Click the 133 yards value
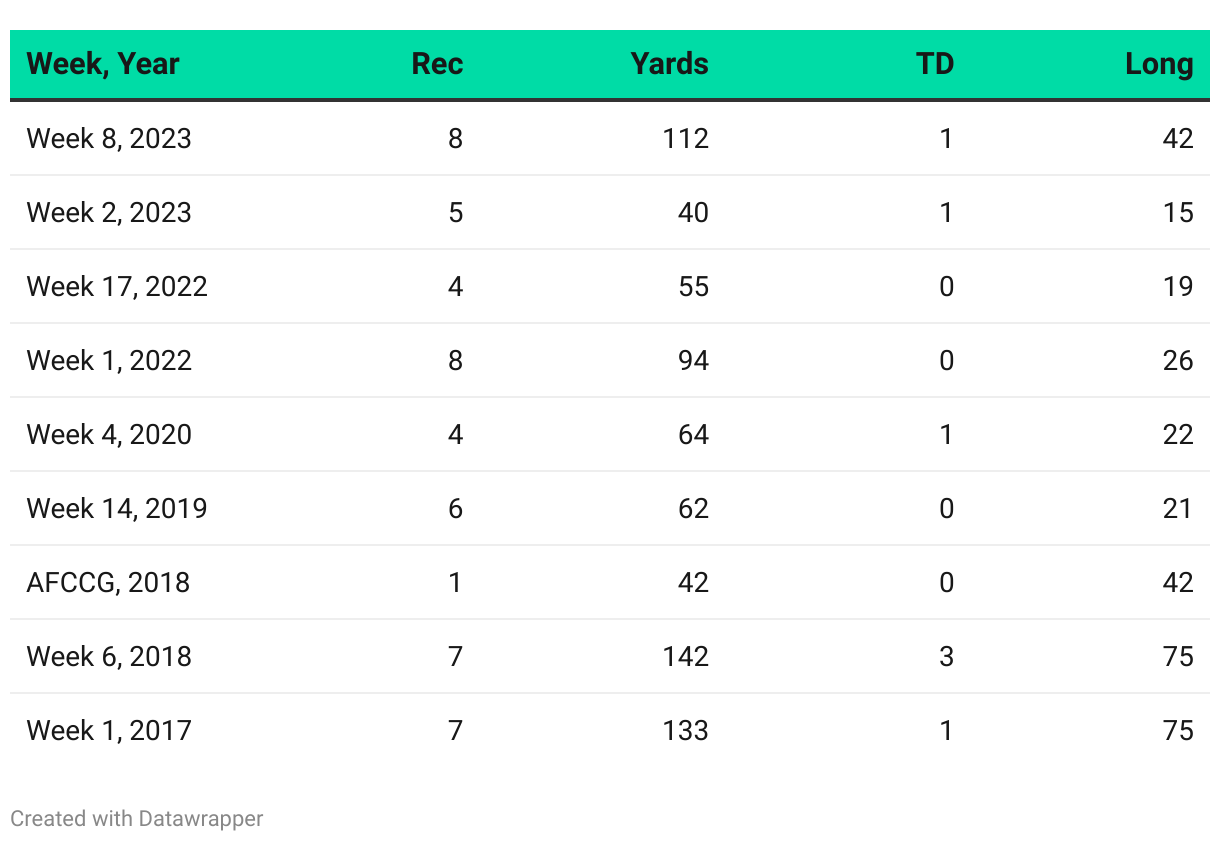The height and width of the screenshot is (842, 1220). click(685, 730)
